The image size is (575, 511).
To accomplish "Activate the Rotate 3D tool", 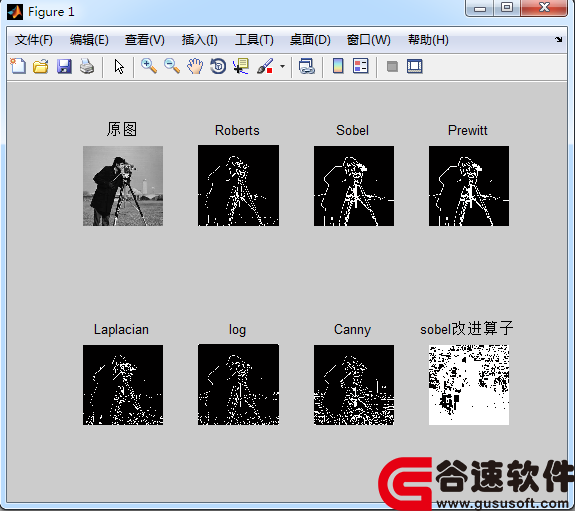I will tap(218, 66).
